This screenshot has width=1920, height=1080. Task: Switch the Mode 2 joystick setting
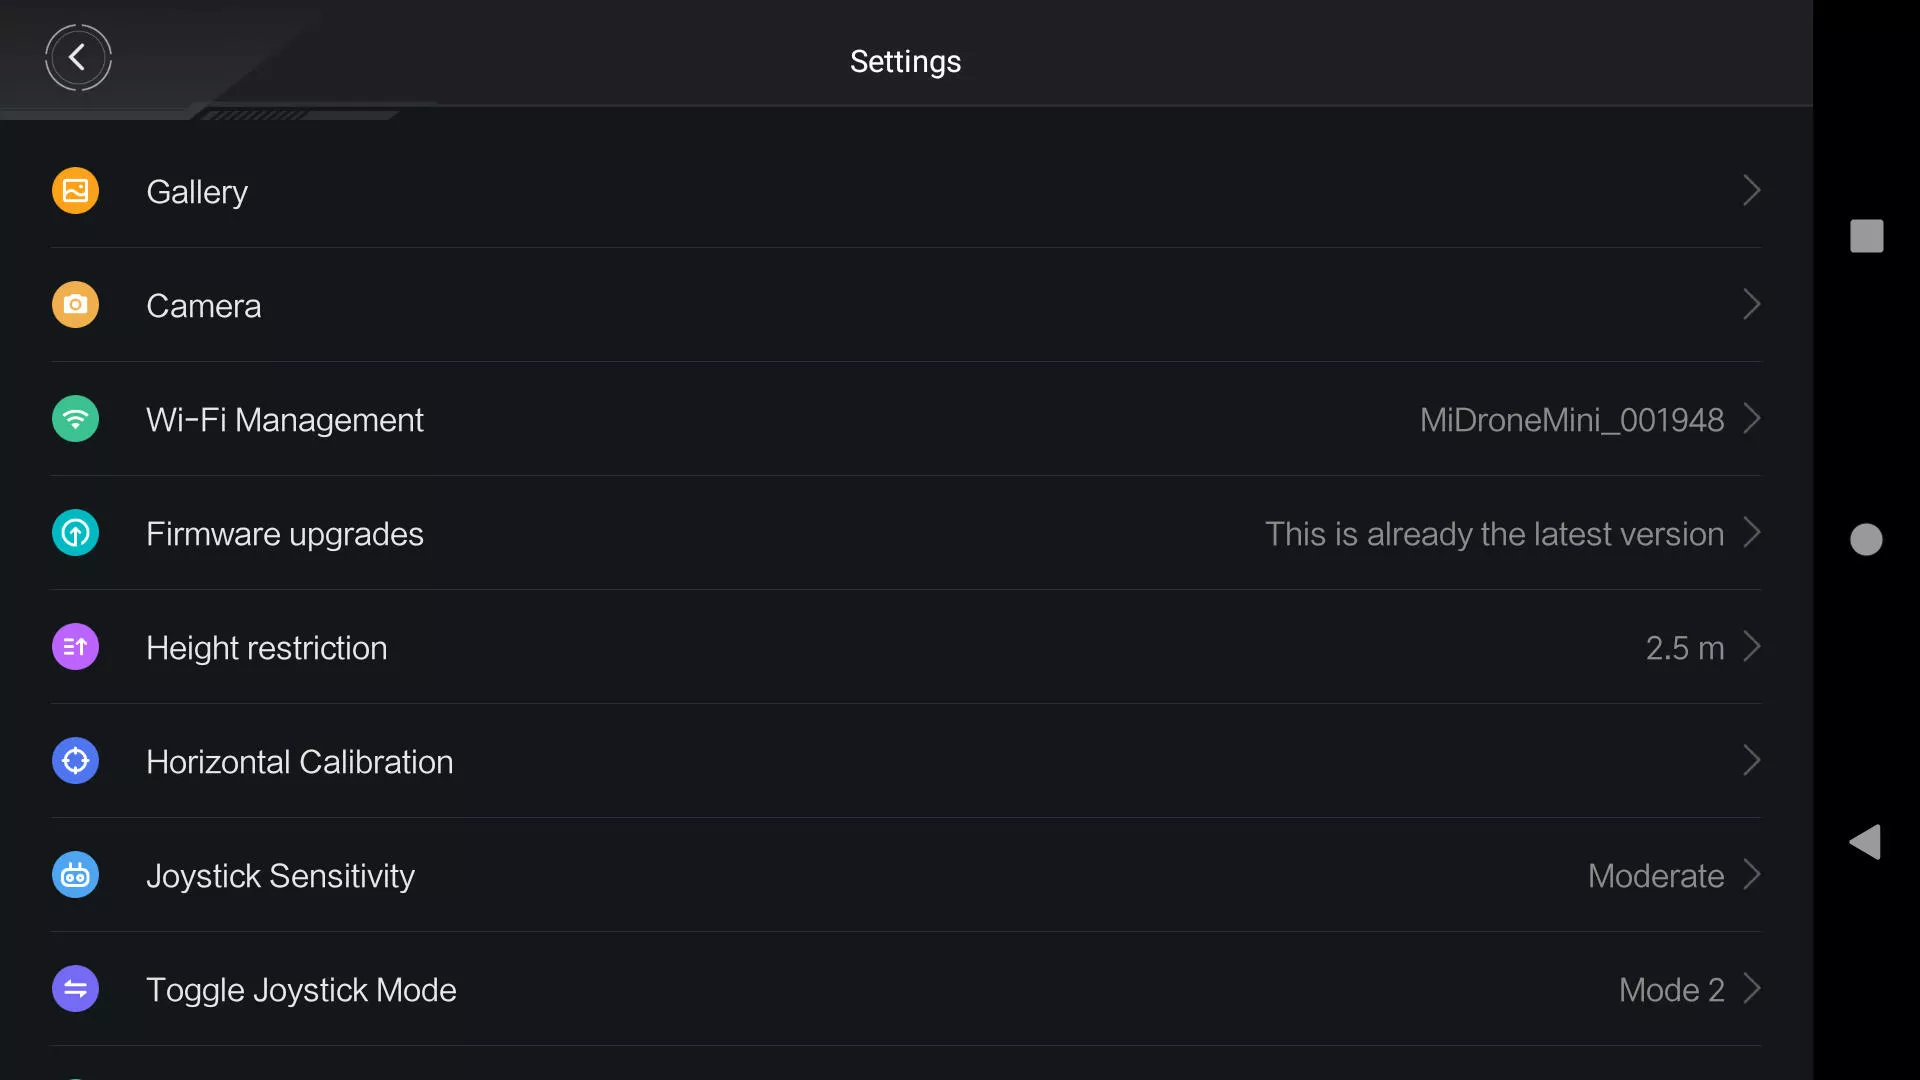pyautogui.click(x=1672, y=990)
